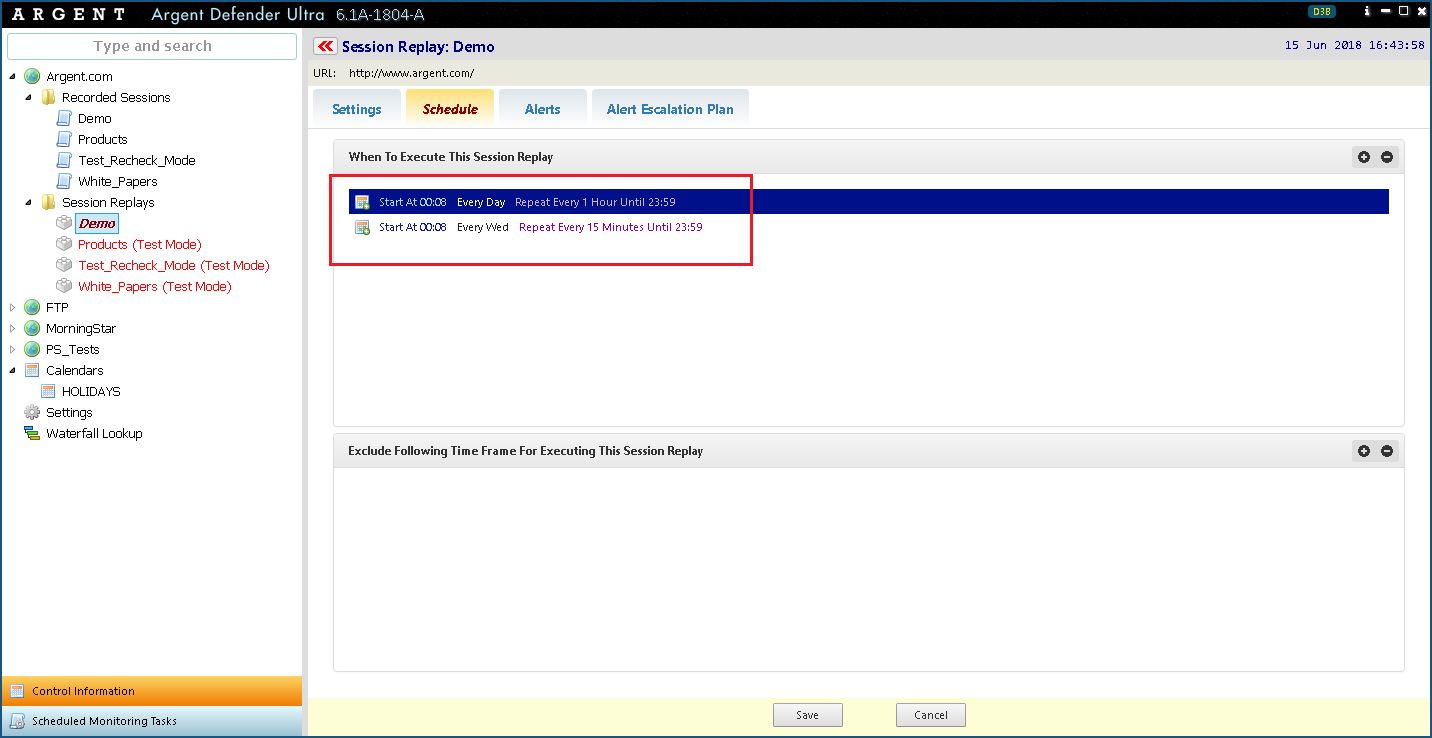
Task: Click the D3B badge in the title bar
Action: click(x=1321, y=12)
